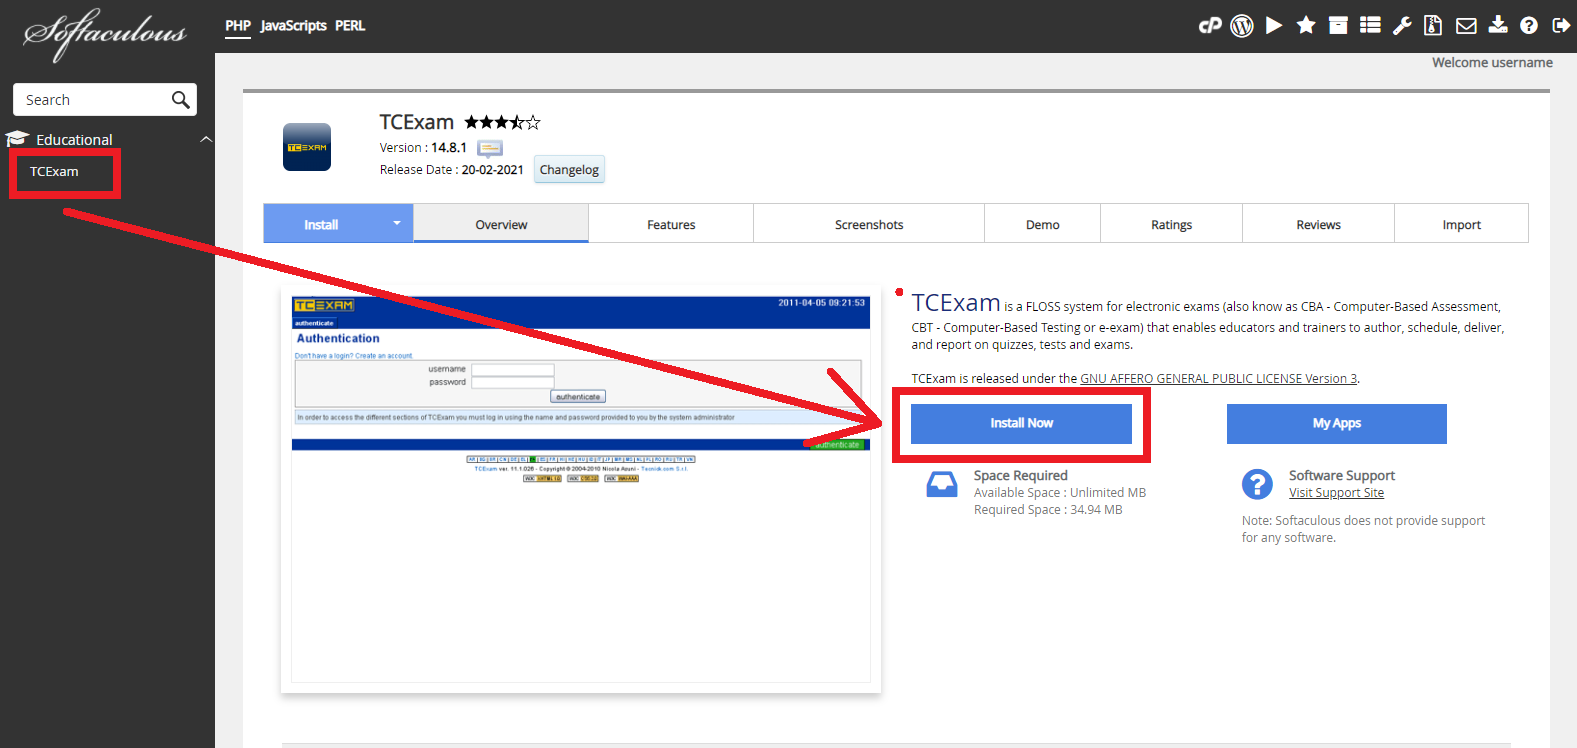Open the Changelog button
The image size is (1577, 748).
click(569, 169)
